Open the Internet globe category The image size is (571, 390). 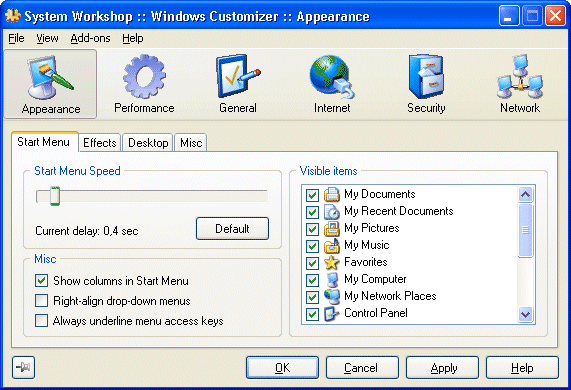coord(332,84)
